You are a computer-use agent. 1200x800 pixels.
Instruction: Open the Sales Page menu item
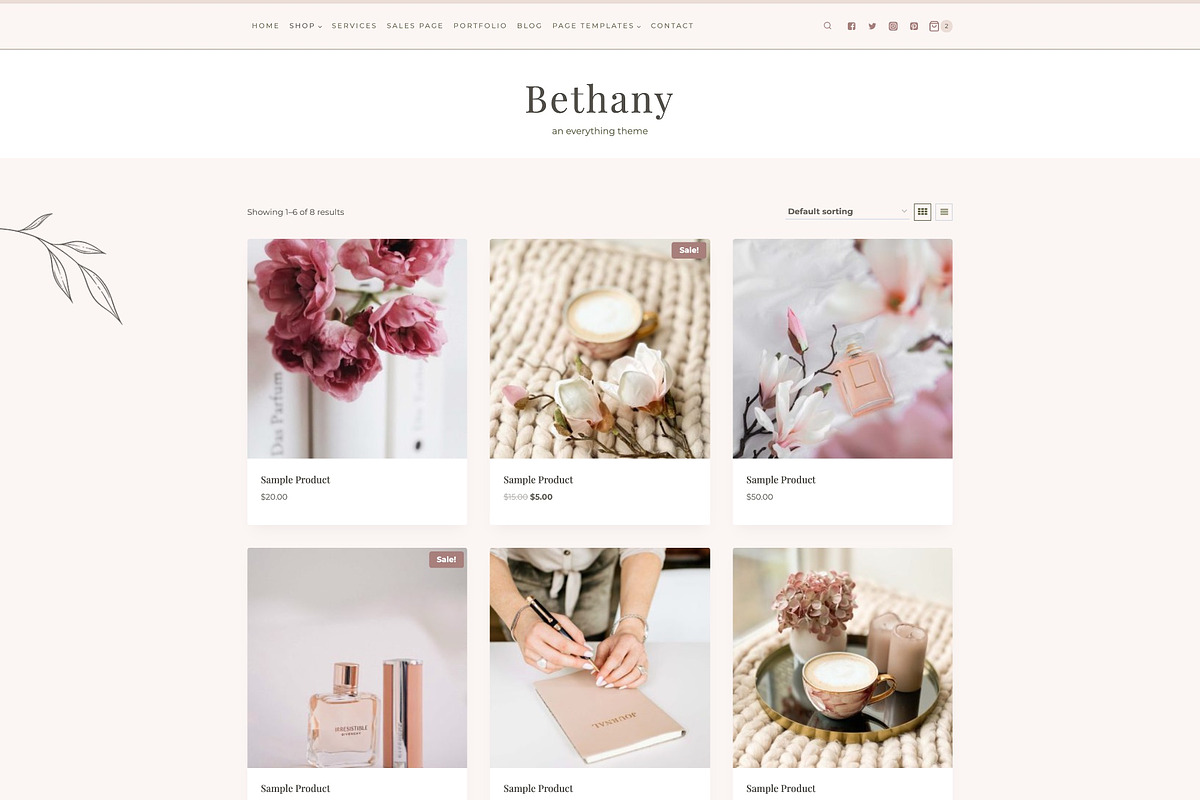[415, 26]
